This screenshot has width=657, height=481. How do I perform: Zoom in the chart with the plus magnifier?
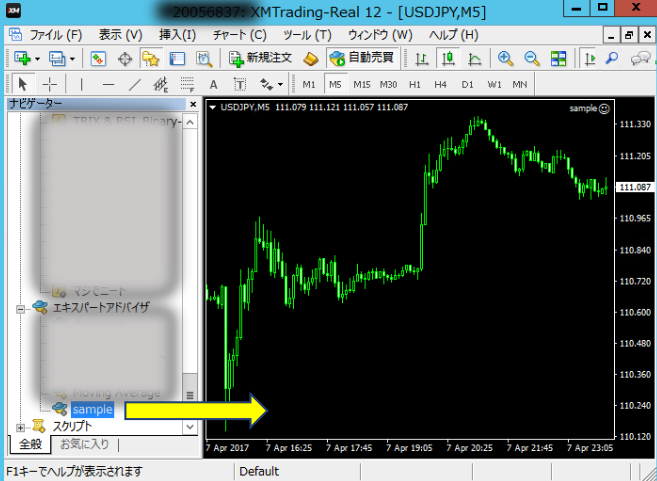click(506, 59)
